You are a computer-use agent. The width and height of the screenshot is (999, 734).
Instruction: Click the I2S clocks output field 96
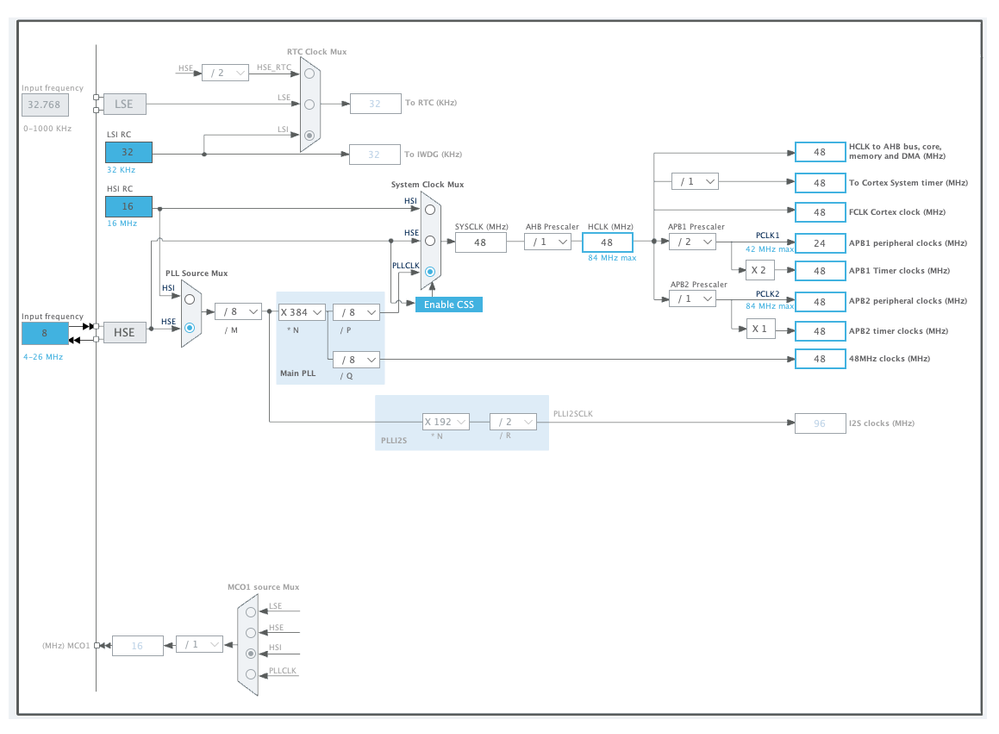point(820,423)
